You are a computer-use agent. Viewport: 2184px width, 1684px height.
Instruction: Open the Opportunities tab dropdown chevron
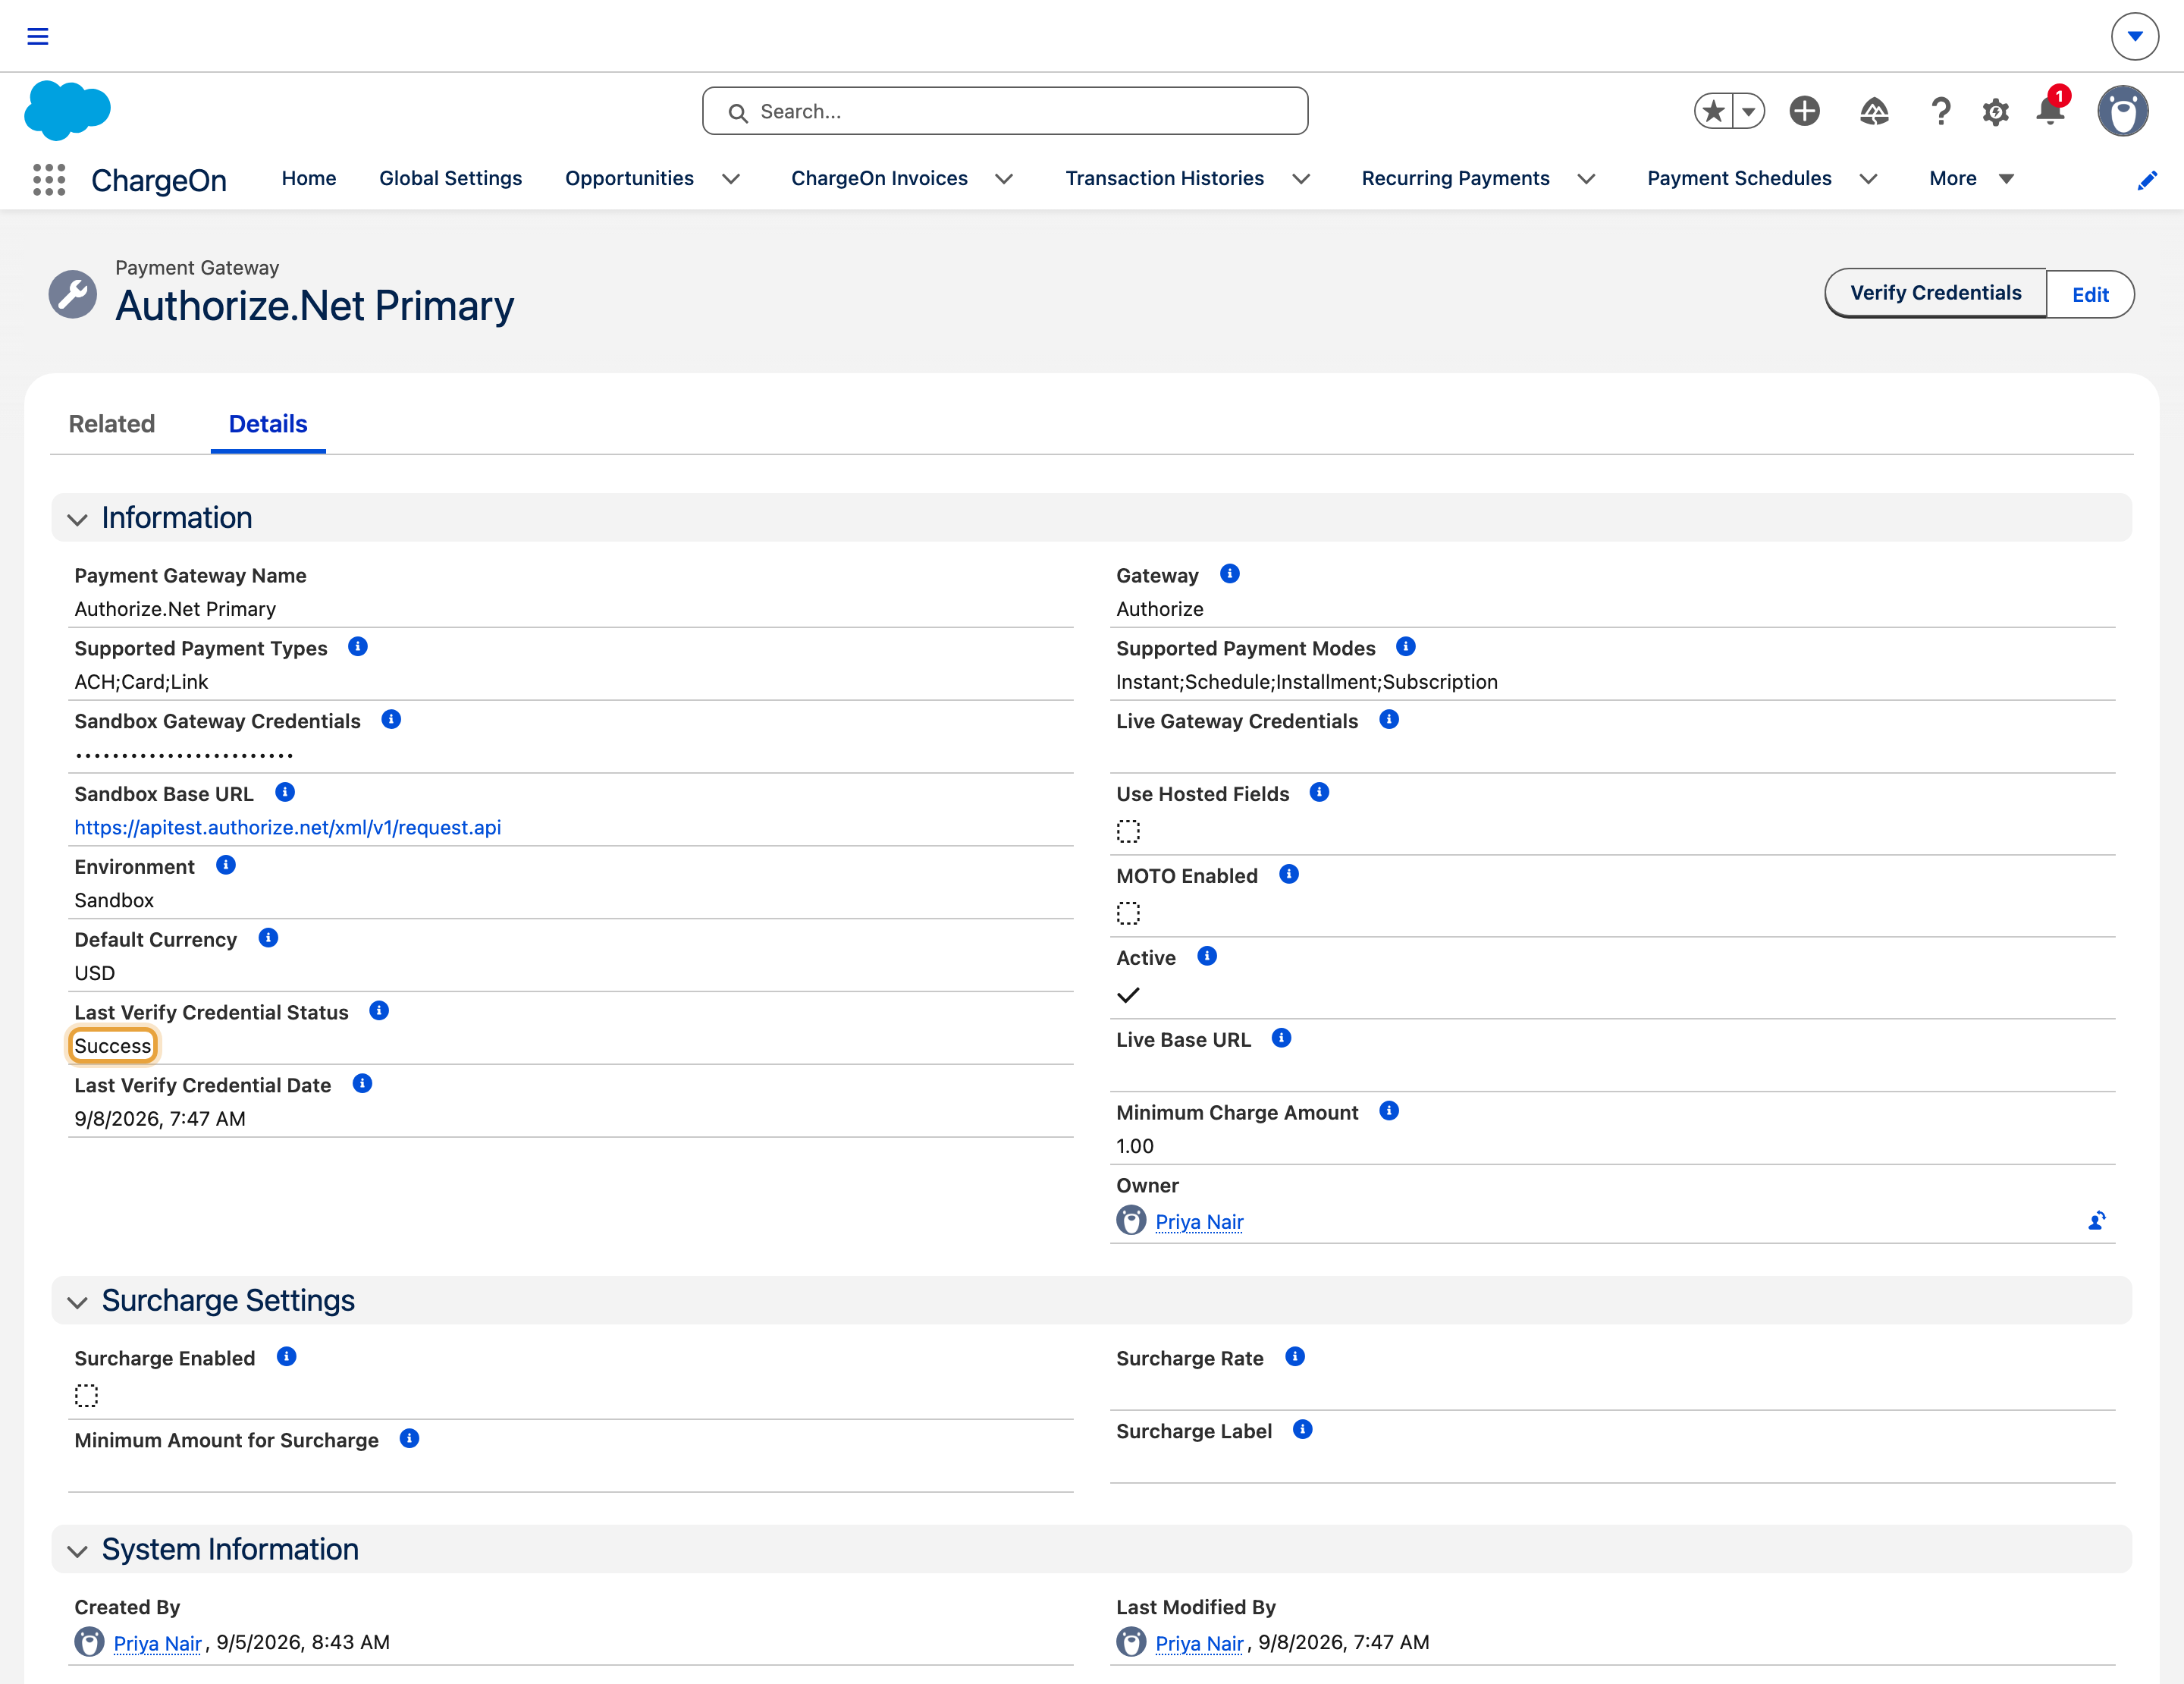click(x=731, y=179)
